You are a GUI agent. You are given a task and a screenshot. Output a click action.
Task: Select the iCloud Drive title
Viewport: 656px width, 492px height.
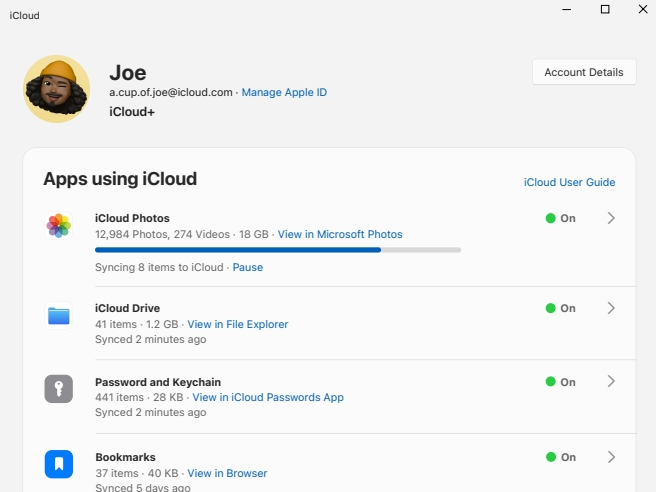127,308
